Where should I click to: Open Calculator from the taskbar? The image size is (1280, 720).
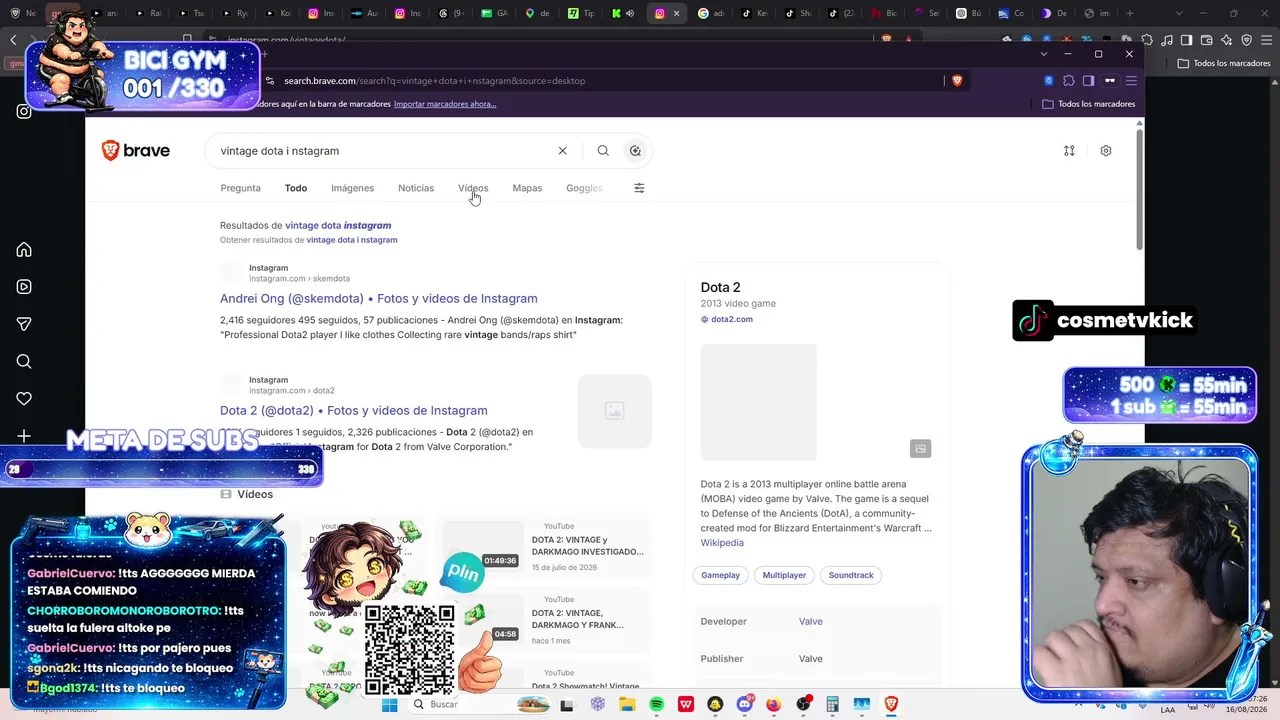click(832, 705)
